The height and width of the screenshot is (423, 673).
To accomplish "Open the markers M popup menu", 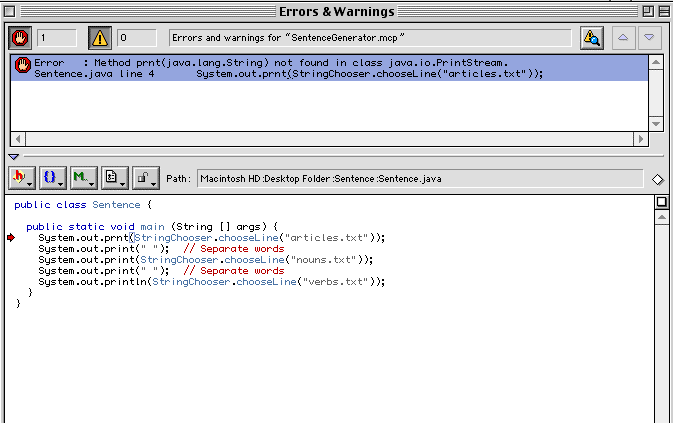I will coord(84,178).
